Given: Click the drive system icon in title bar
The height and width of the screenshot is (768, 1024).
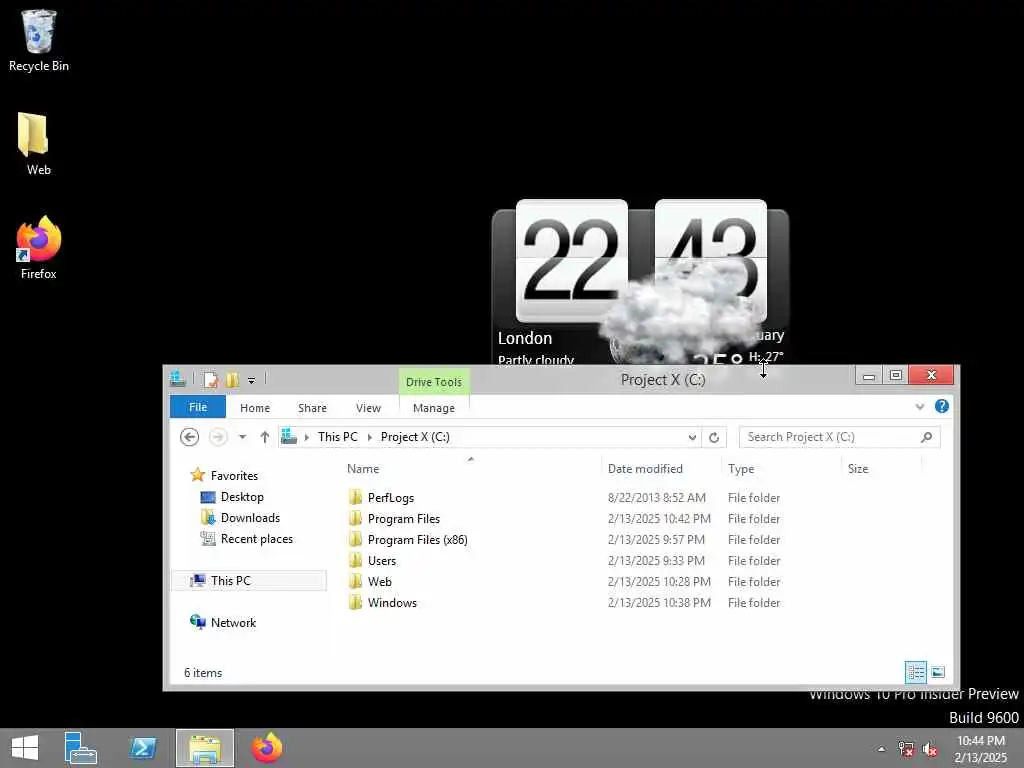Looking at the screenshot, I should point(178,379).
